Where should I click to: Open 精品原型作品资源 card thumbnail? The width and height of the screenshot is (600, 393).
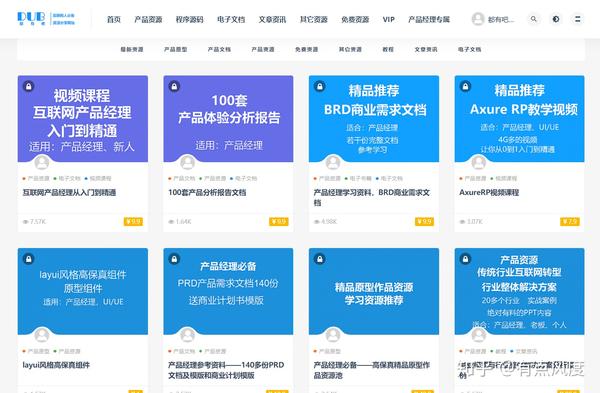374,291
